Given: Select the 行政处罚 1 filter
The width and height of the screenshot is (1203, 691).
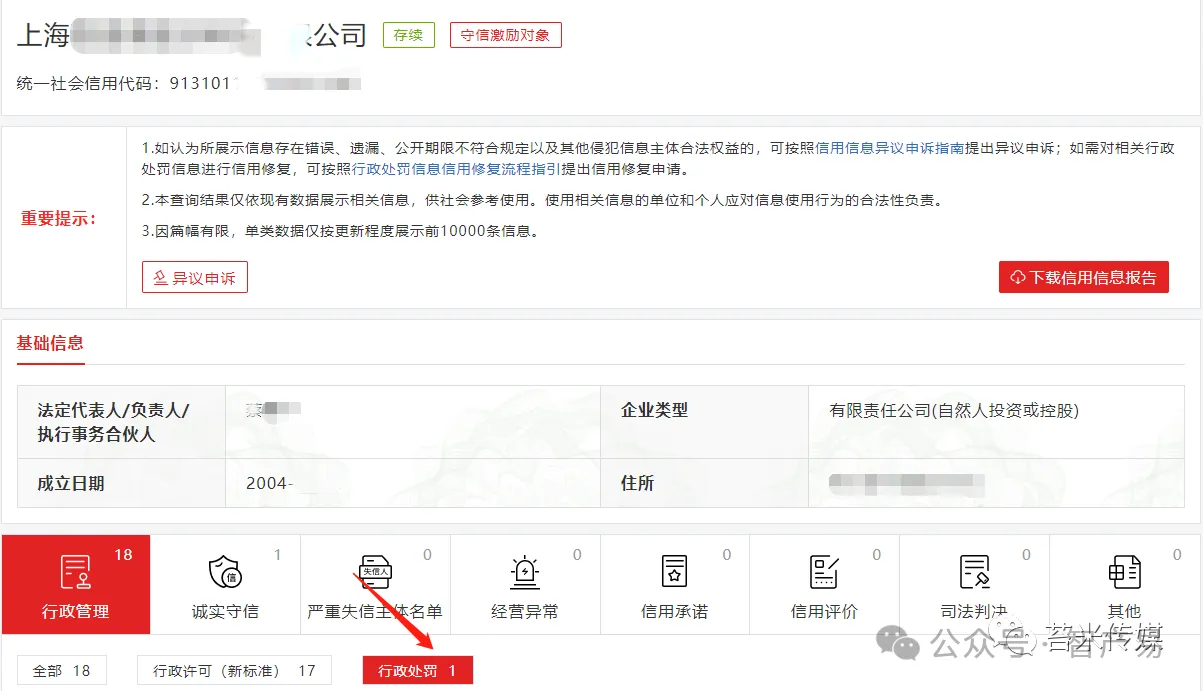Looking at the screenshot, I should [x=417, y=670].
